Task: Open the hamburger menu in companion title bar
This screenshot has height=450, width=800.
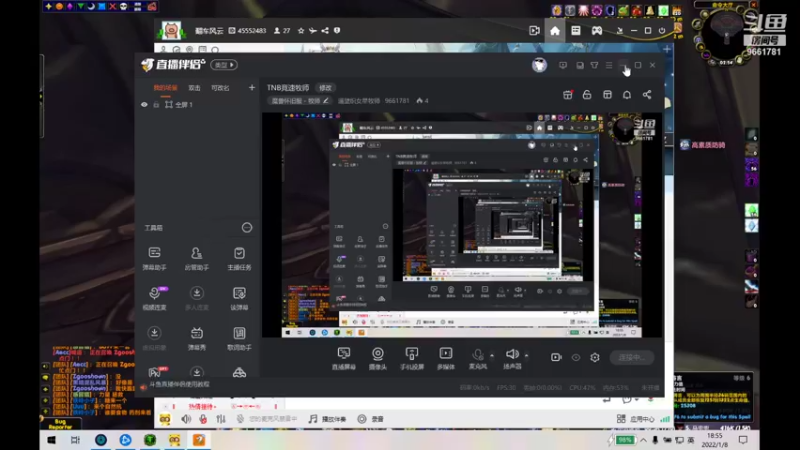Action: [609, 65]
